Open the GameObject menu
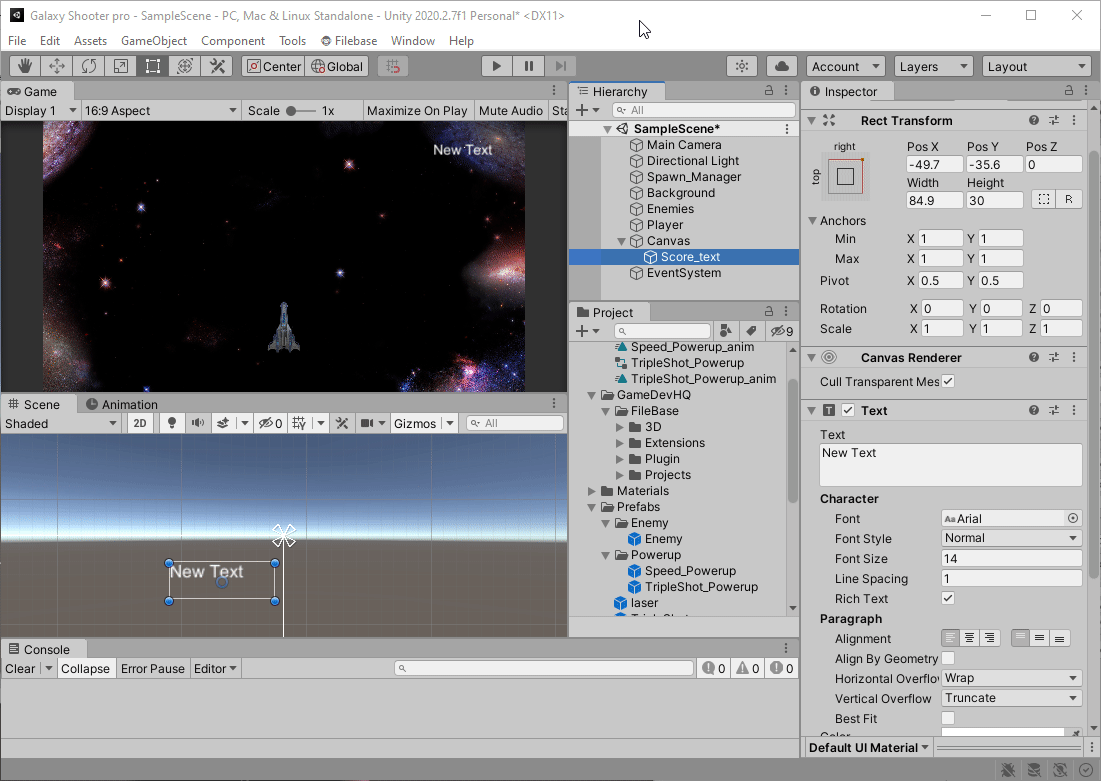Image resolution: width=1101 pixels, height=781 pixels. click(154, 41)
